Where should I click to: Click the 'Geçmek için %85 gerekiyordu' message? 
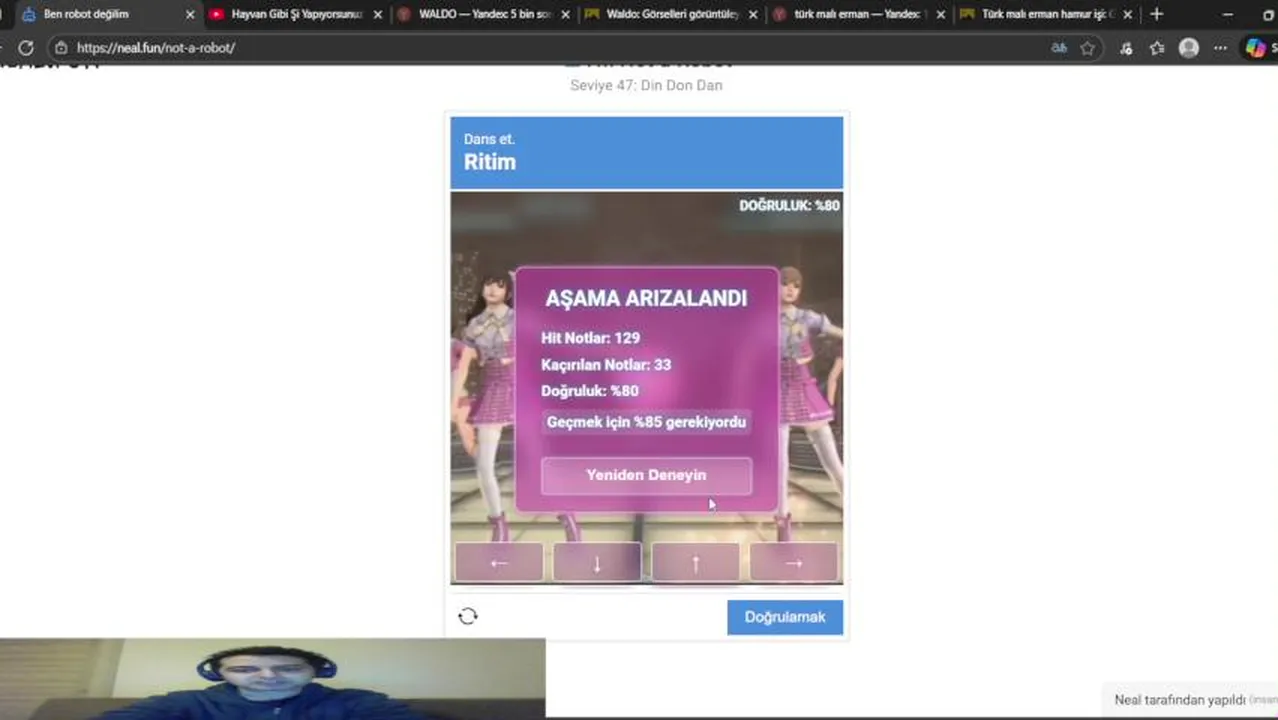pyautogui.click(x=646, y=422)
